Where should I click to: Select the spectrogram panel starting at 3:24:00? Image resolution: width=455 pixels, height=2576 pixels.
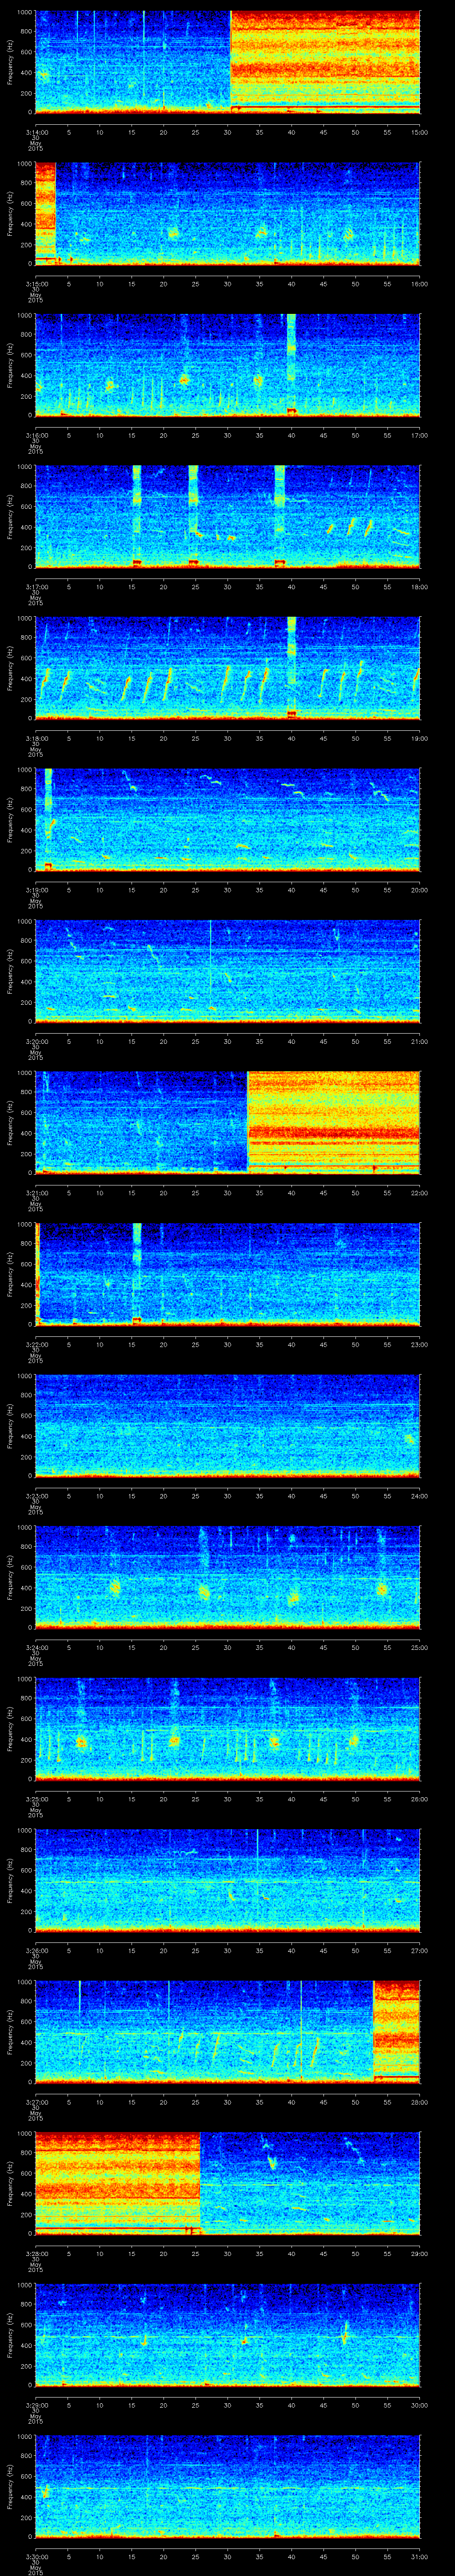[227, 1577]
